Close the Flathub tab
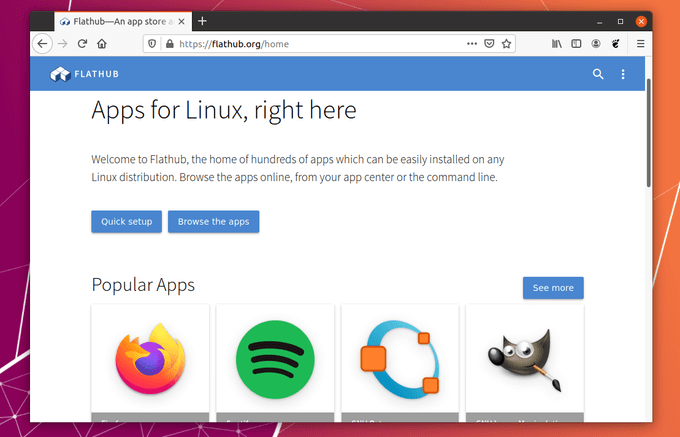680x437 pixels. pyautogui.click(x=181, y=21)
